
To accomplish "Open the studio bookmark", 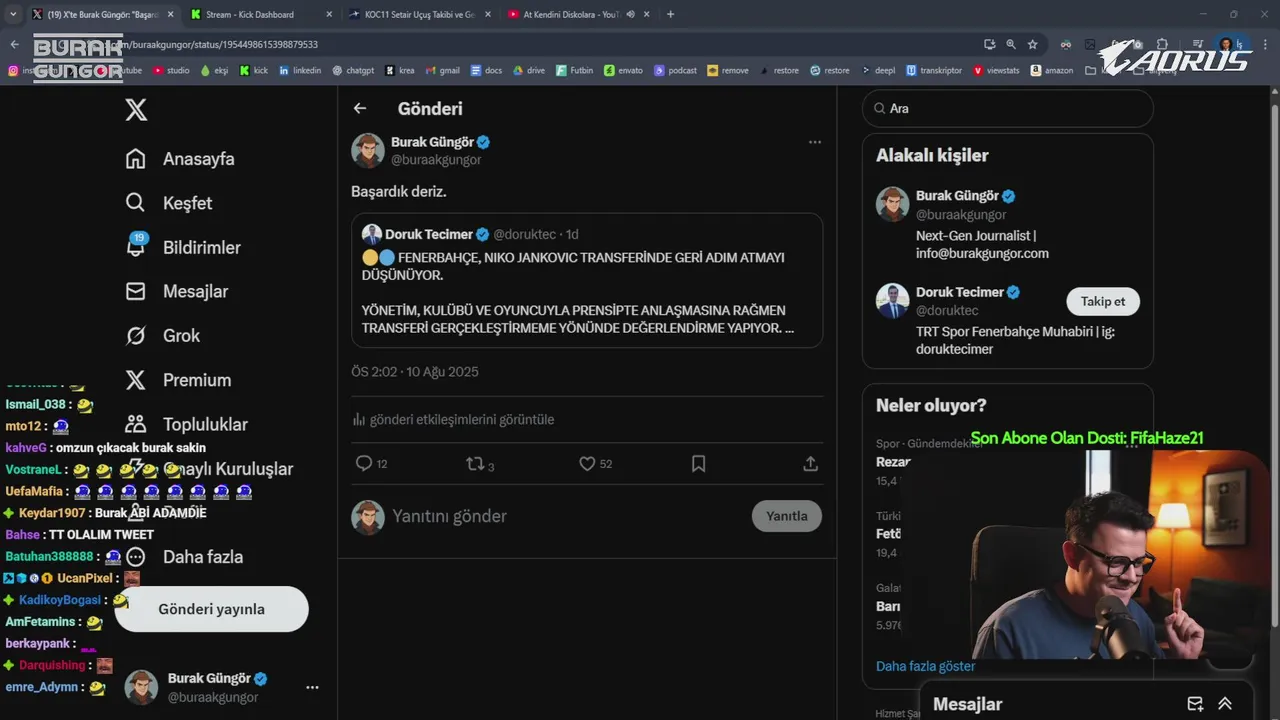I will (171, 71).
